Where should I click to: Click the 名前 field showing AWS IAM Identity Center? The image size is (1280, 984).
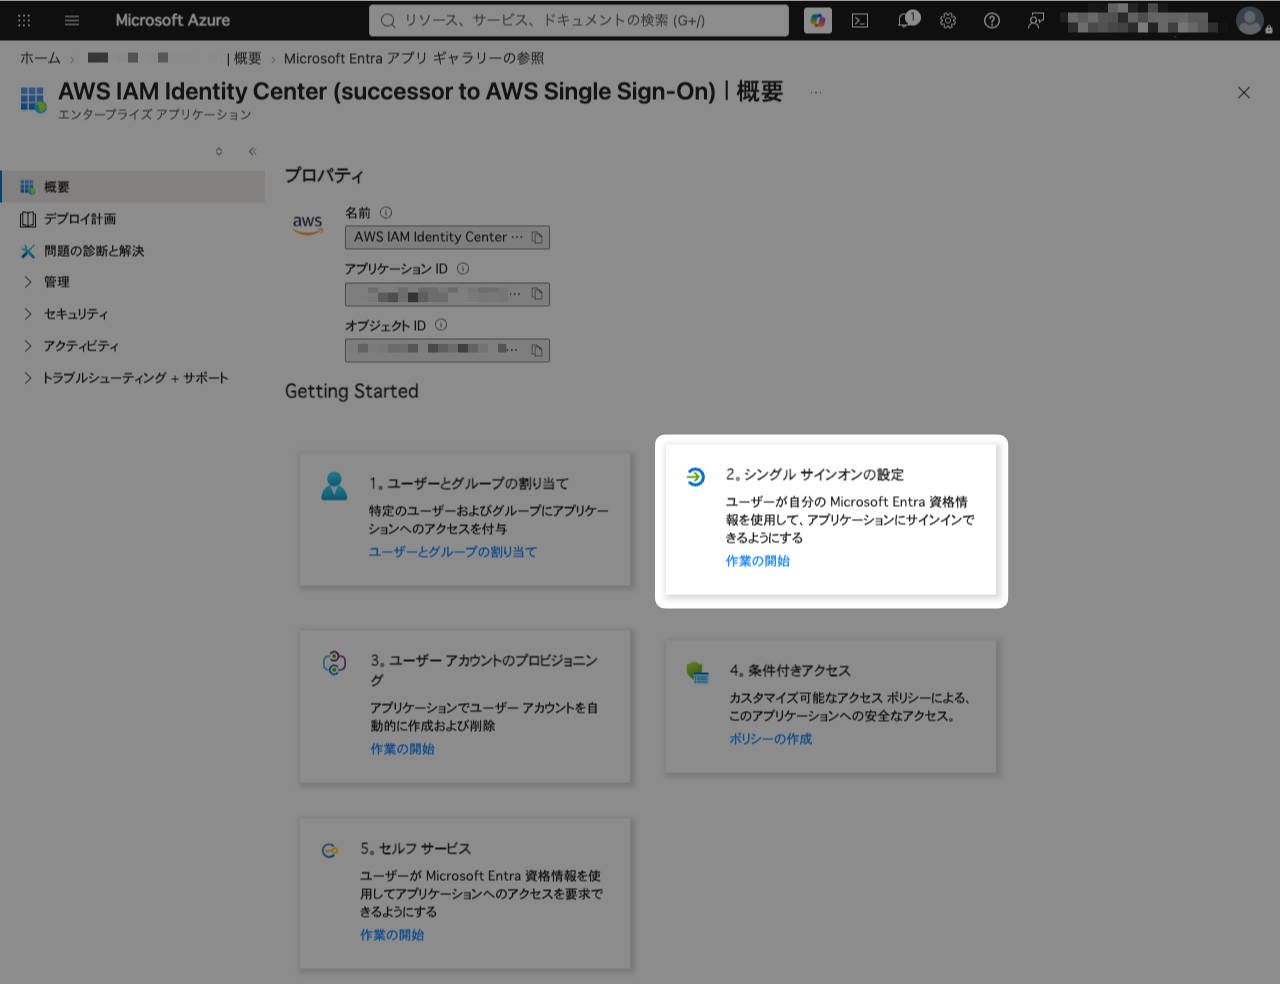tap(447, 238)
